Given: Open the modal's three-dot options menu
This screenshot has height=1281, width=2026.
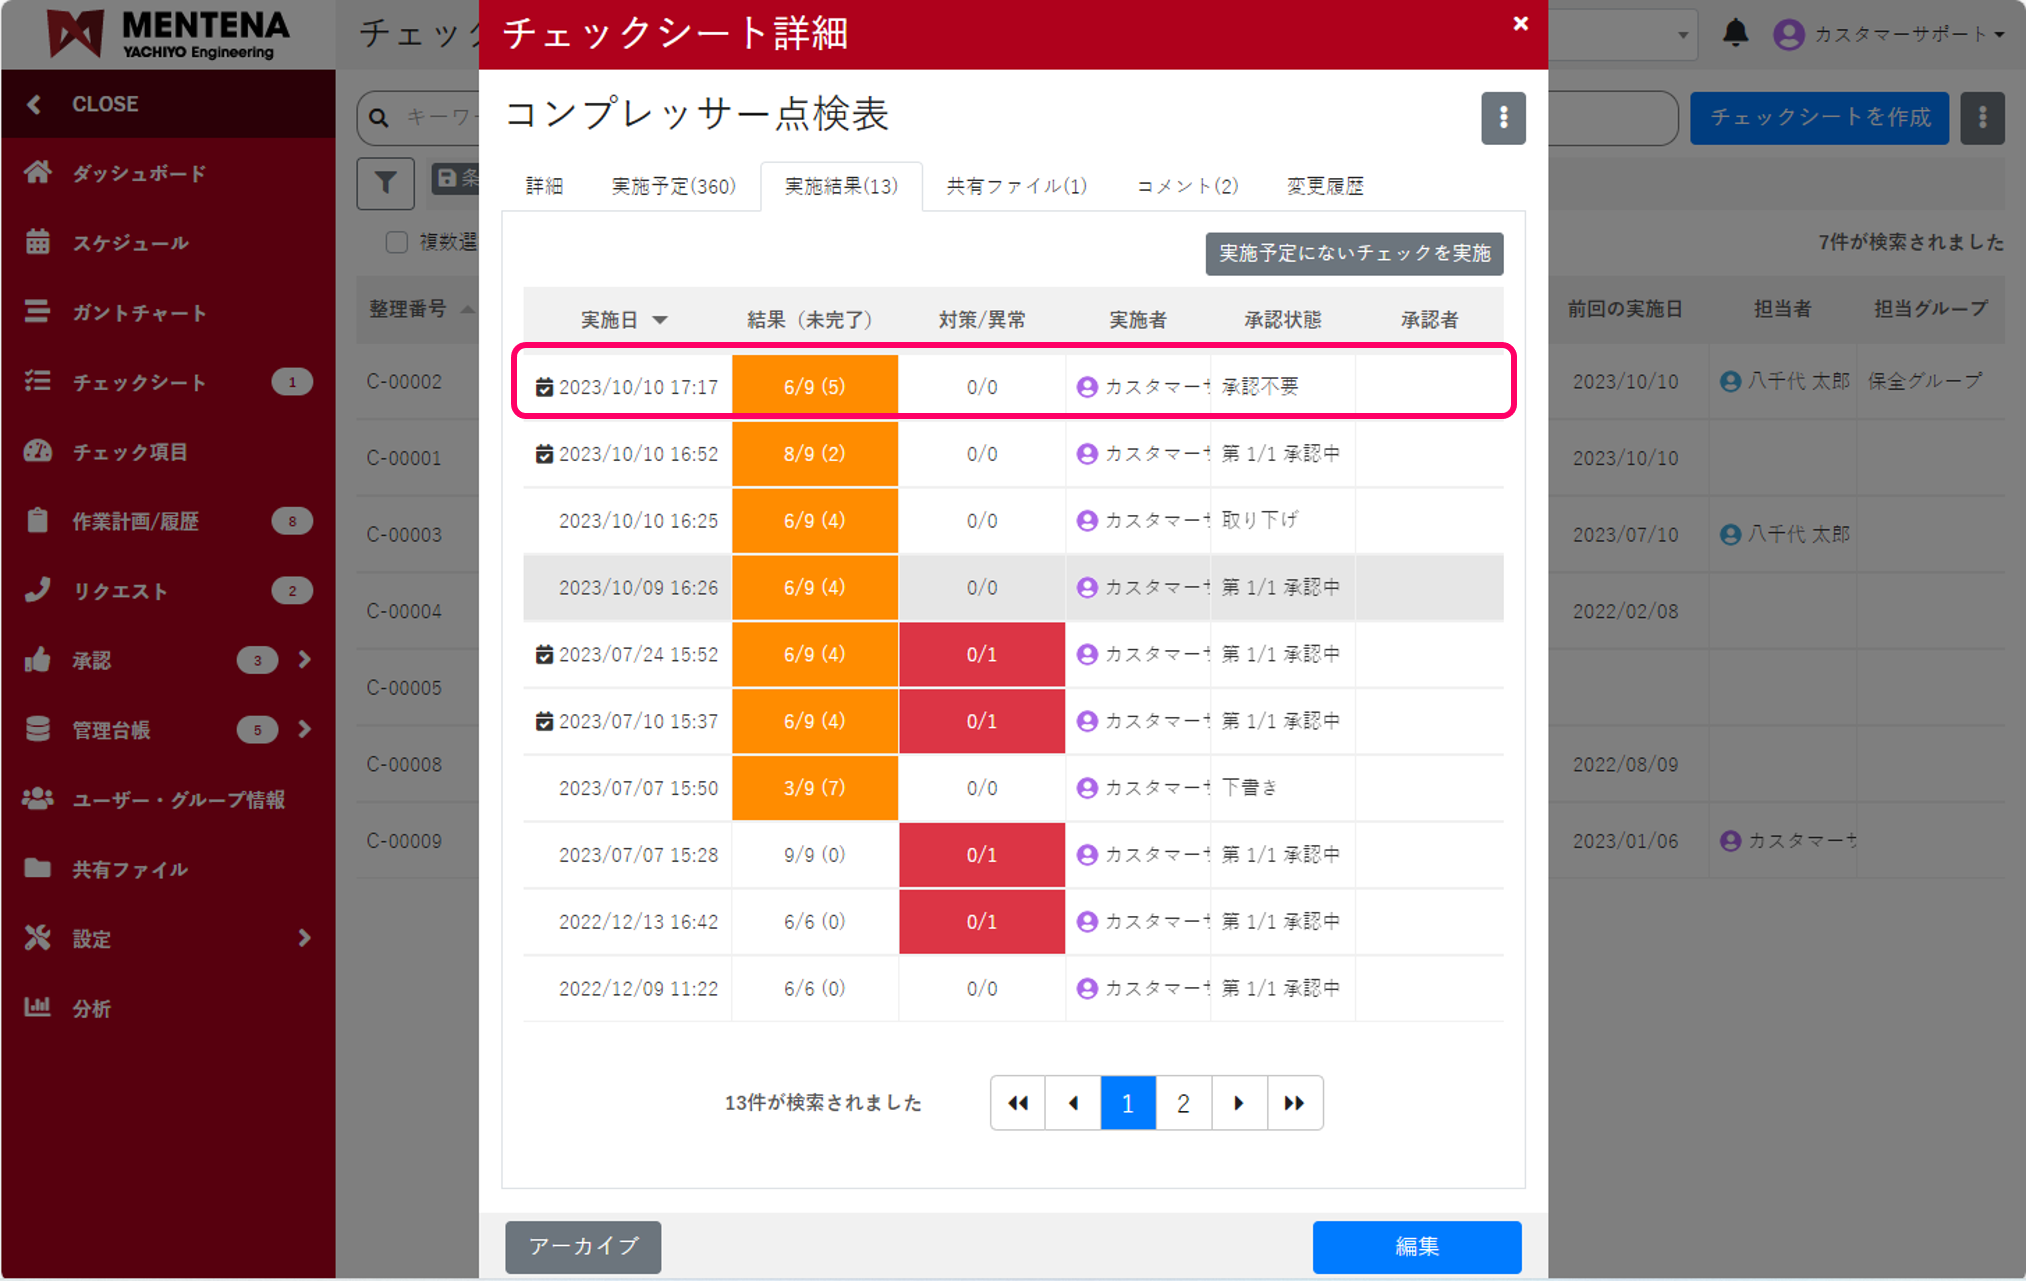Looking at the screenshot, I should [x=1502, y=118].
